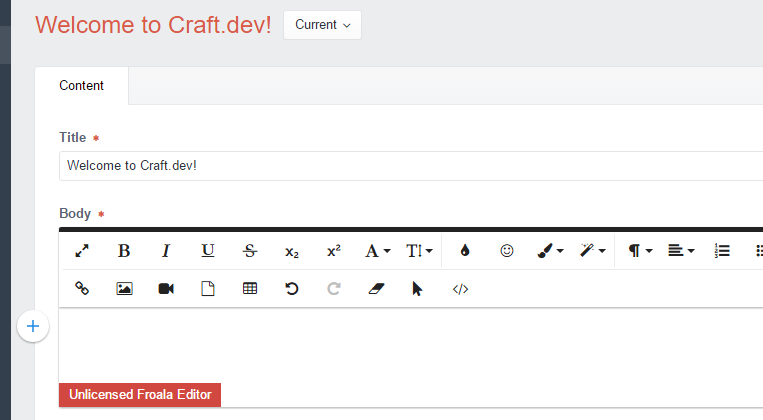Apply superscript formatting
This screenshot has height=420, width=763.
334,251
